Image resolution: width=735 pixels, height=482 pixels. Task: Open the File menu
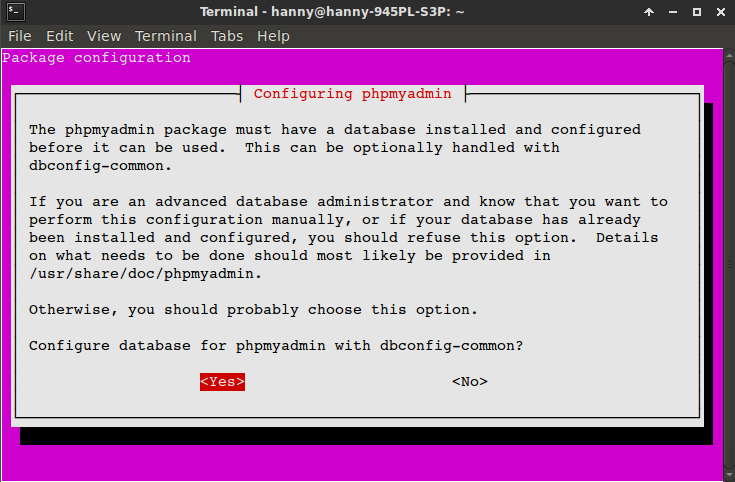[20, 36]
